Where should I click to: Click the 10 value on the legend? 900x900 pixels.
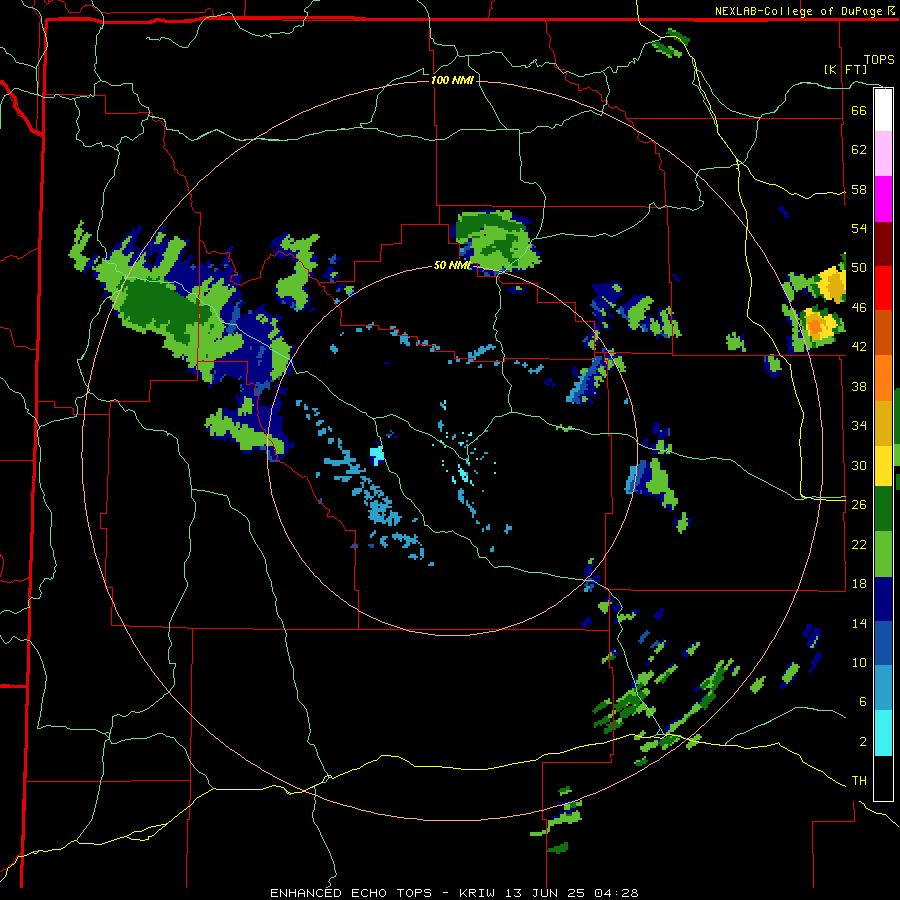[859, 662]
